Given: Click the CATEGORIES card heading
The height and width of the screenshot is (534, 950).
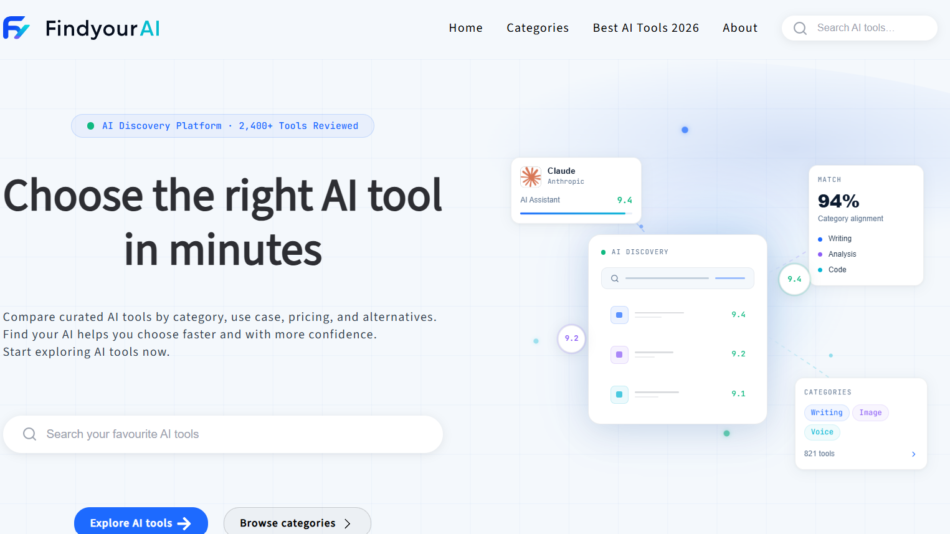Looking at the screenshot, I should pyautogui.click(x=828, y=393).
